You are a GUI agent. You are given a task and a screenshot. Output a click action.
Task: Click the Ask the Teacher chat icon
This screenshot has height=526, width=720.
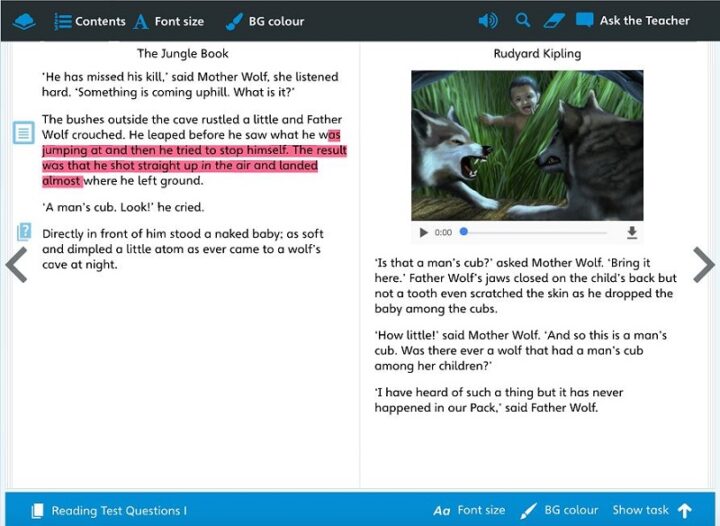pyautogui.click(x=584, y=20)
